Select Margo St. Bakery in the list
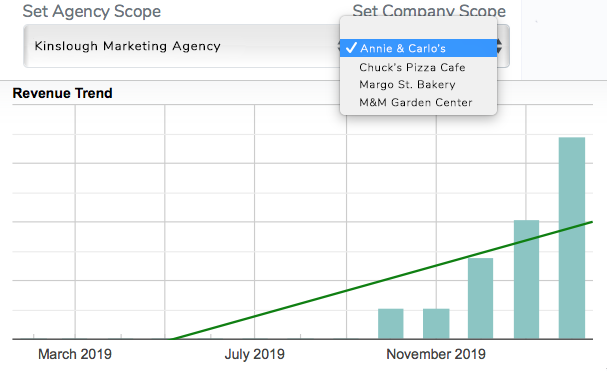Image resolution: width=607 pixels, height=371 pixels. pos(418,84)
